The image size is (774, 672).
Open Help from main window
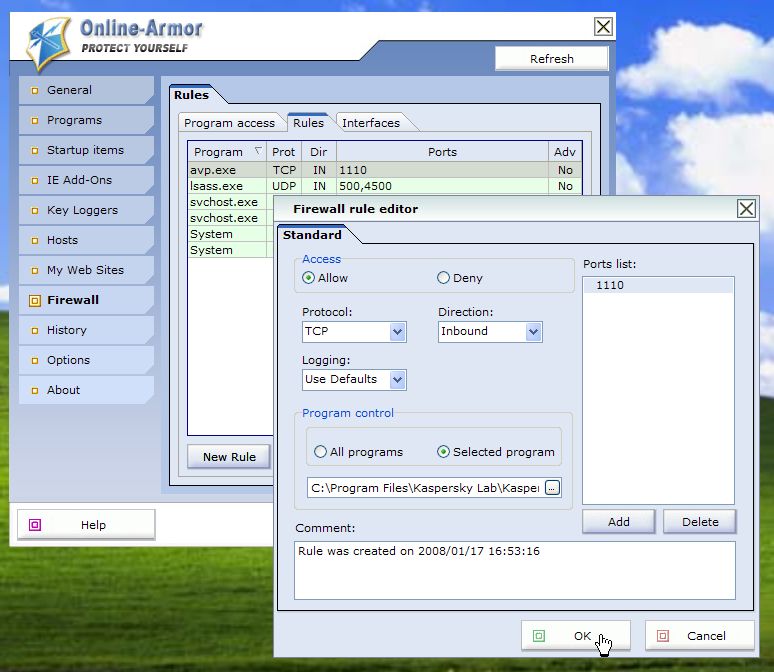coord(86,525)
